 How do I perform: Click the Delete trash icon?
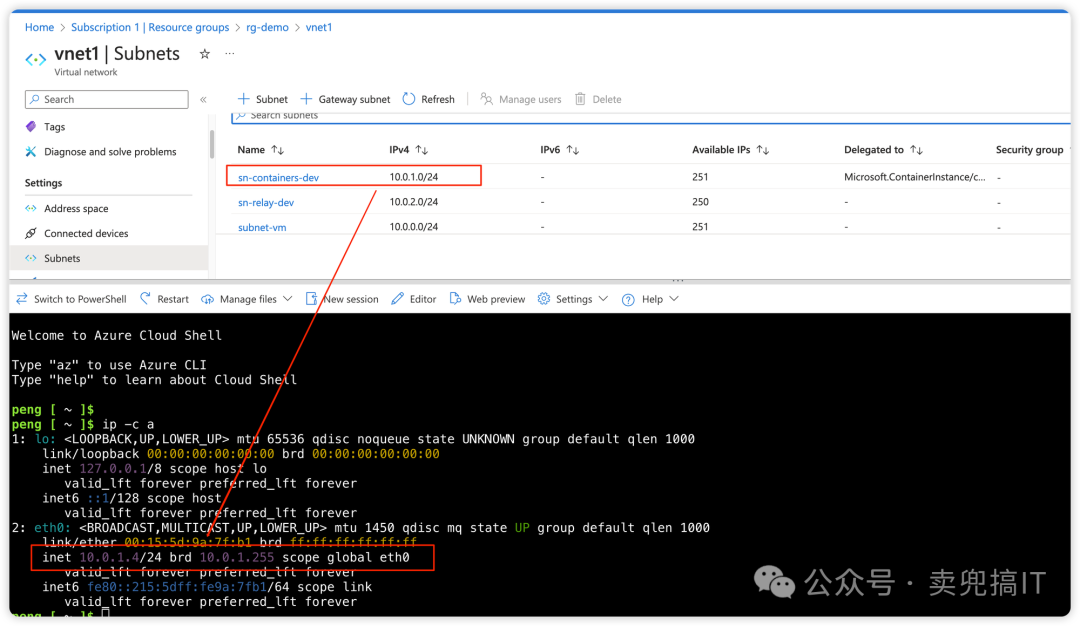(x=581, y=99)
